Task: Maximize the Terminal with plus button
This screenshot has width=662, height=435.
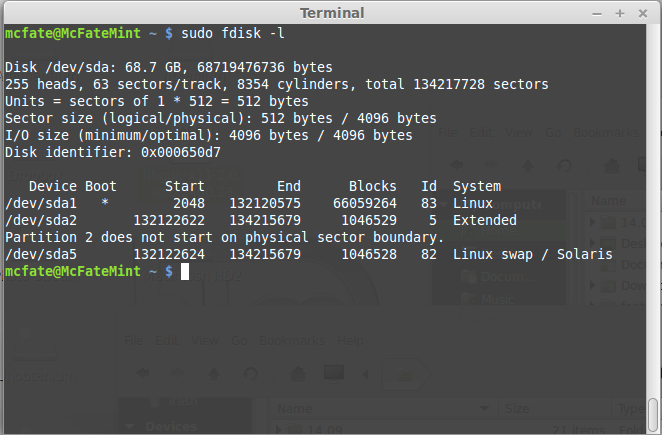Action: pyautogui.click(x=621, y=13)
